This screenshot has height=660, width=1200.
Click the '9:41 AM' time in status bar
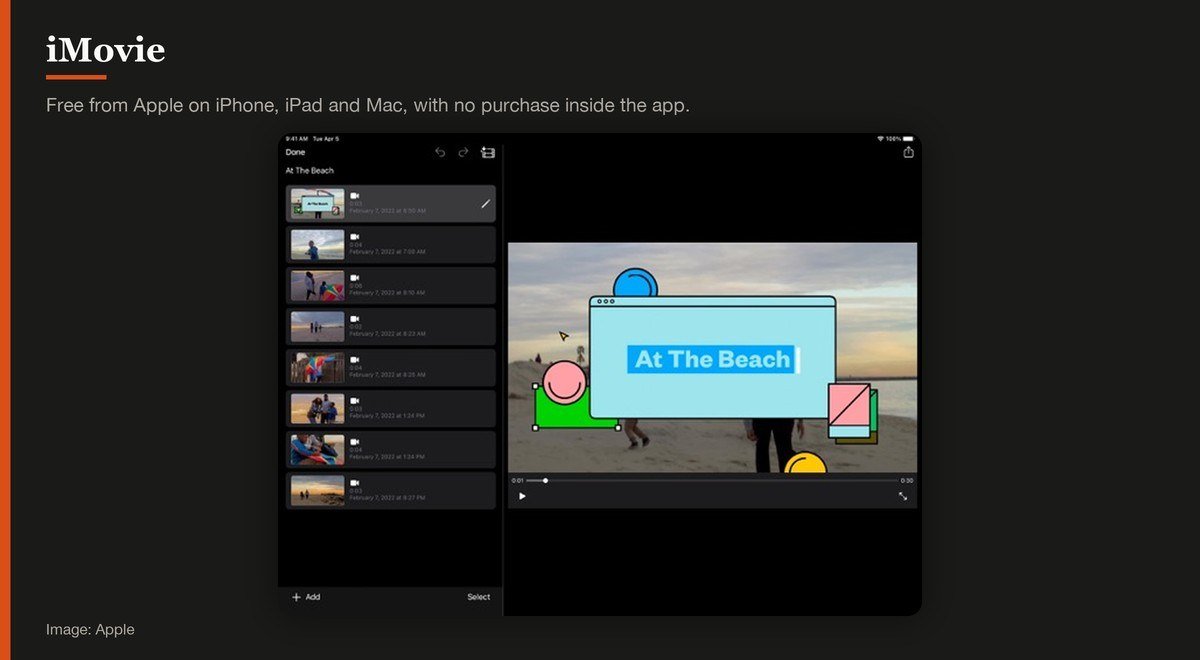pos(296,138)
